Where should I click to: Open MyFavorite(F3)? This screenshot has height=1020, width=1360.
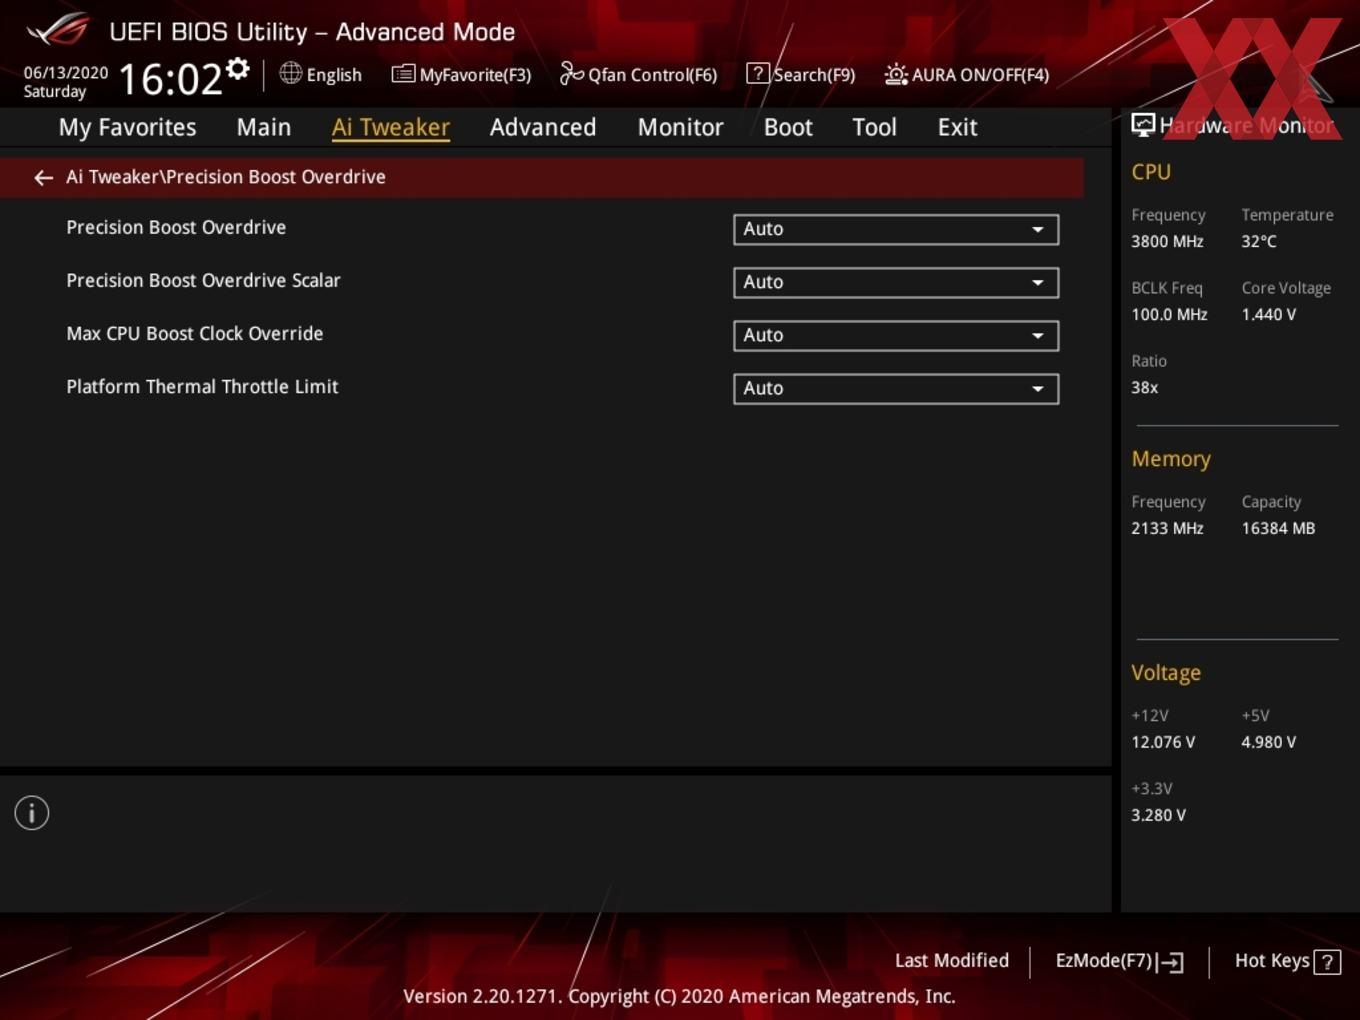(x=462, y=74)
